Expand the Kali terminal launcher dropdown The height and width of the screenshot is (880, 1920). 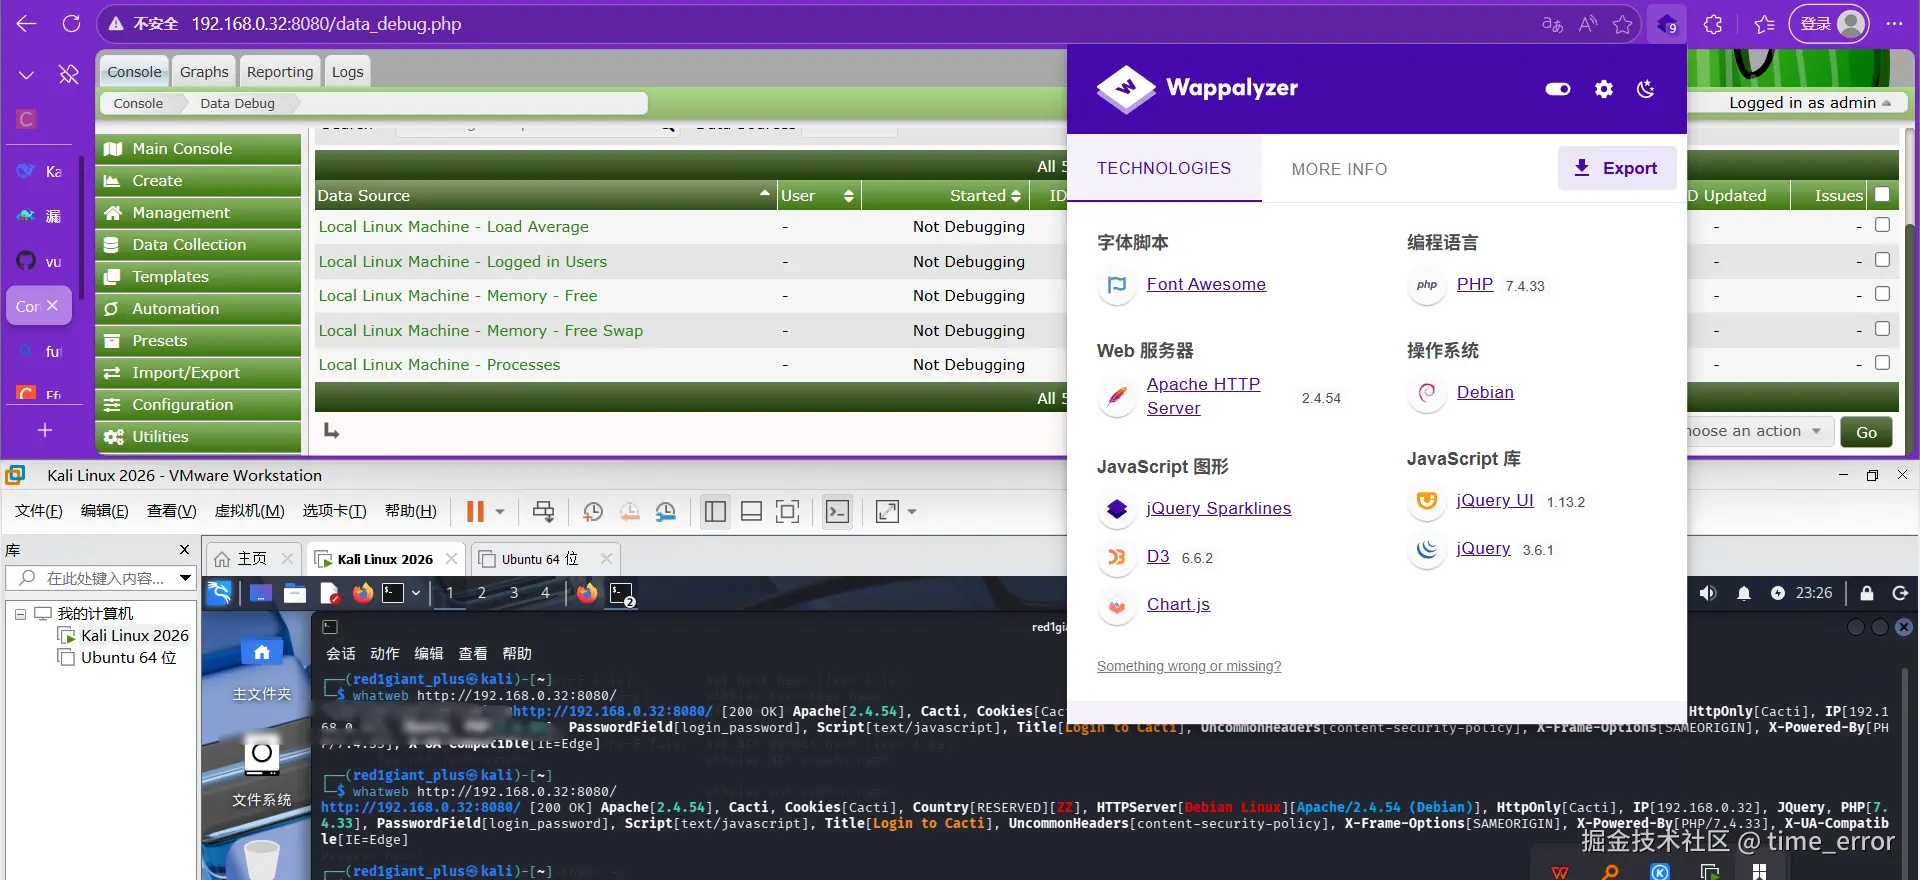(416, 593)
